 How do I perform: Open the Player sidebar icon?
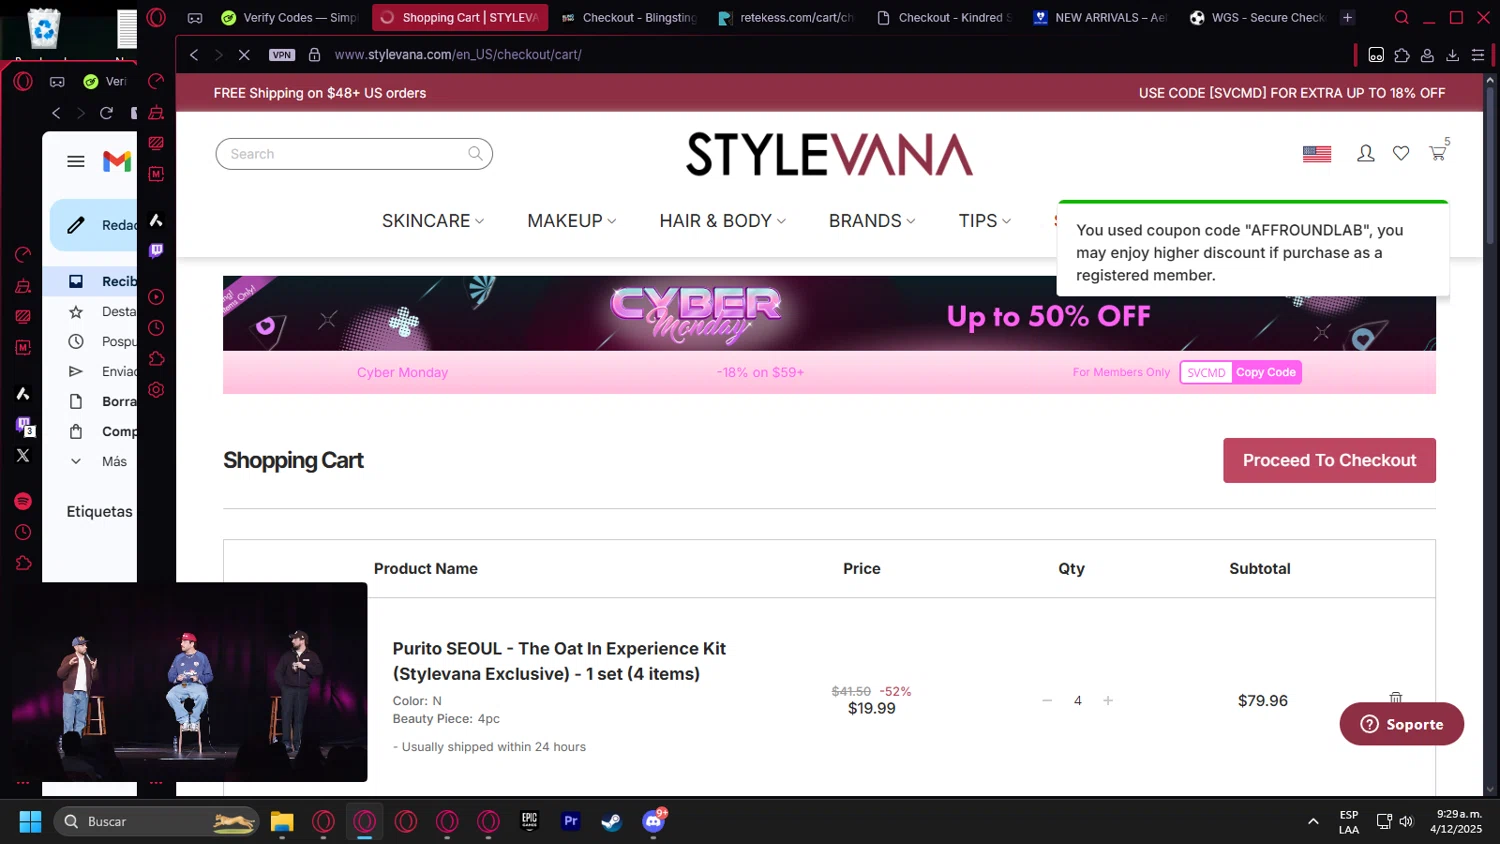point(156,297)
